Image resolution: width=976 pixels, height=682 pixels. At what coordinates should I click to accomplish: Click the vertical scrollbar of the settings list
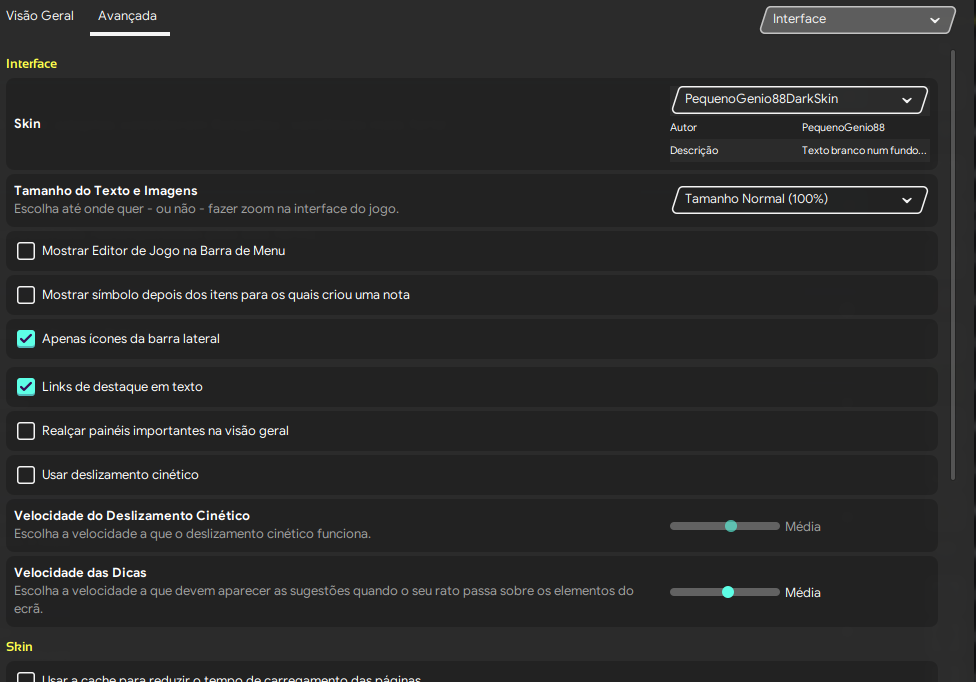pyautogui.click(x=952, y=264)
